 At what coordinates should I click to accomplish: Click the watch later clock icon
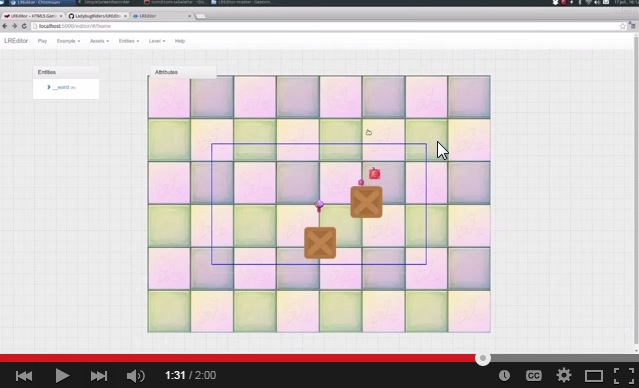[504, 375]
